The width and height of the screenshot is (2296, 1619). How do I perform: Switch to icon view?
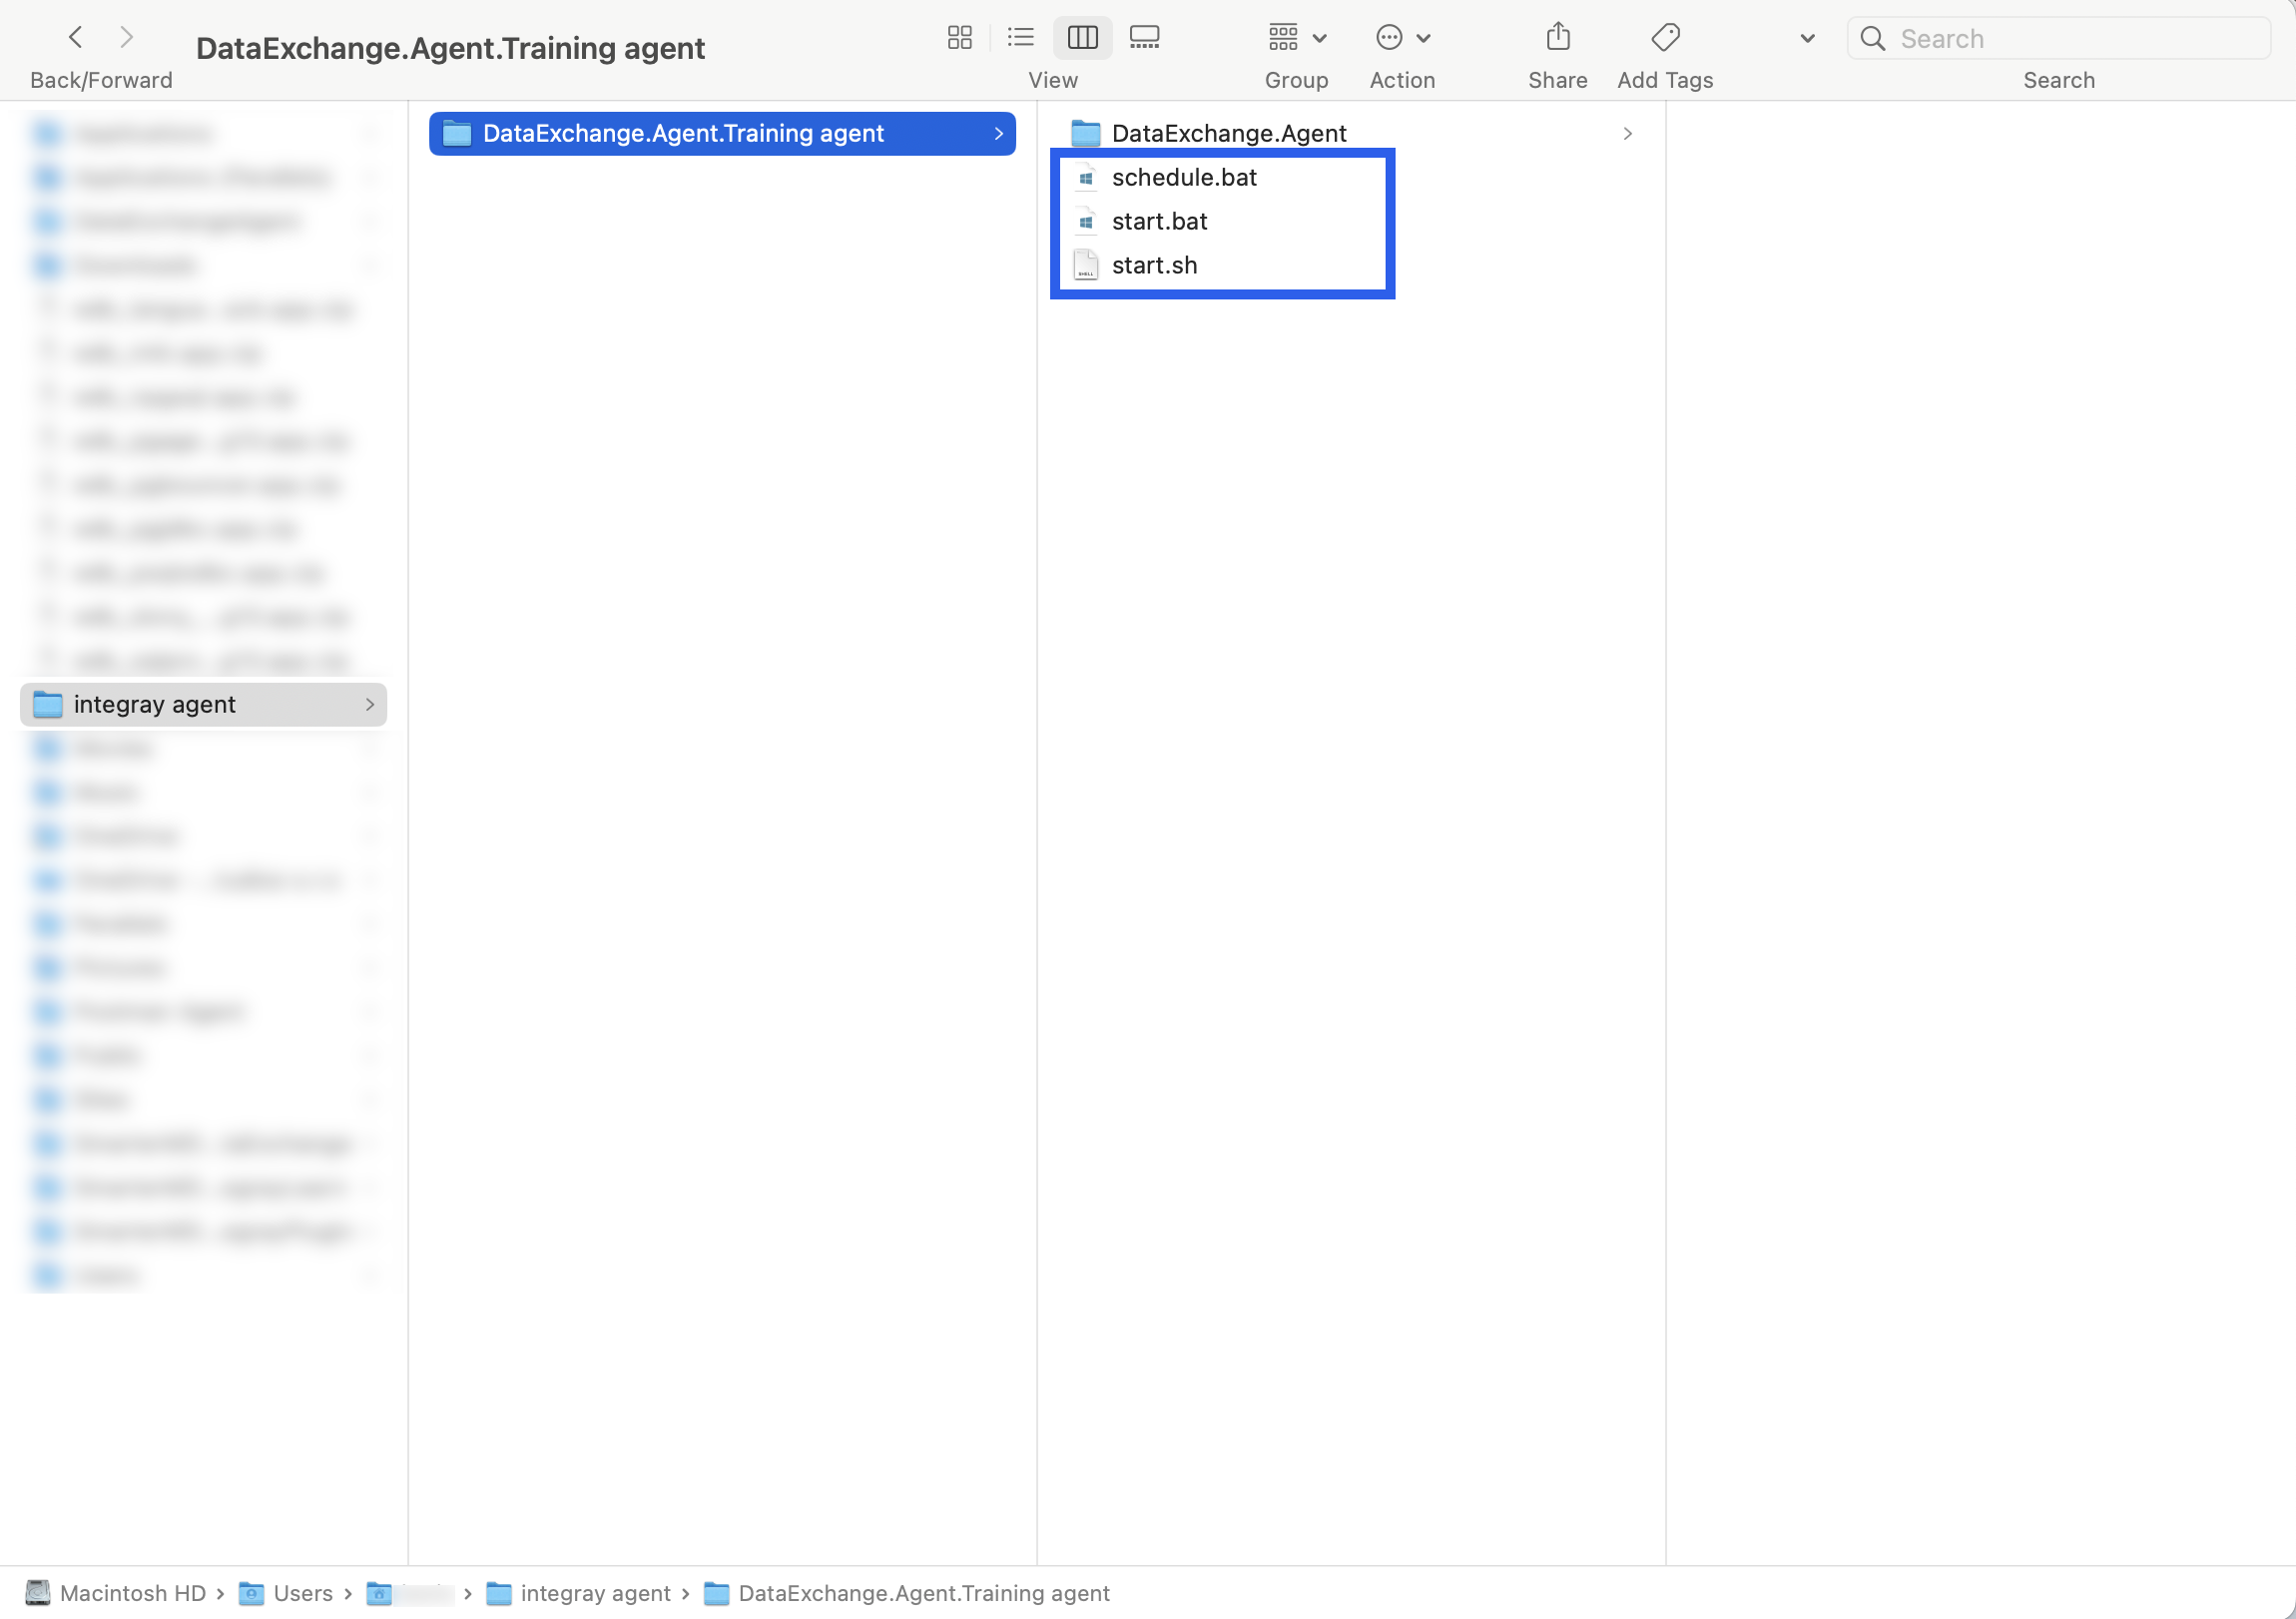(959, 38)
